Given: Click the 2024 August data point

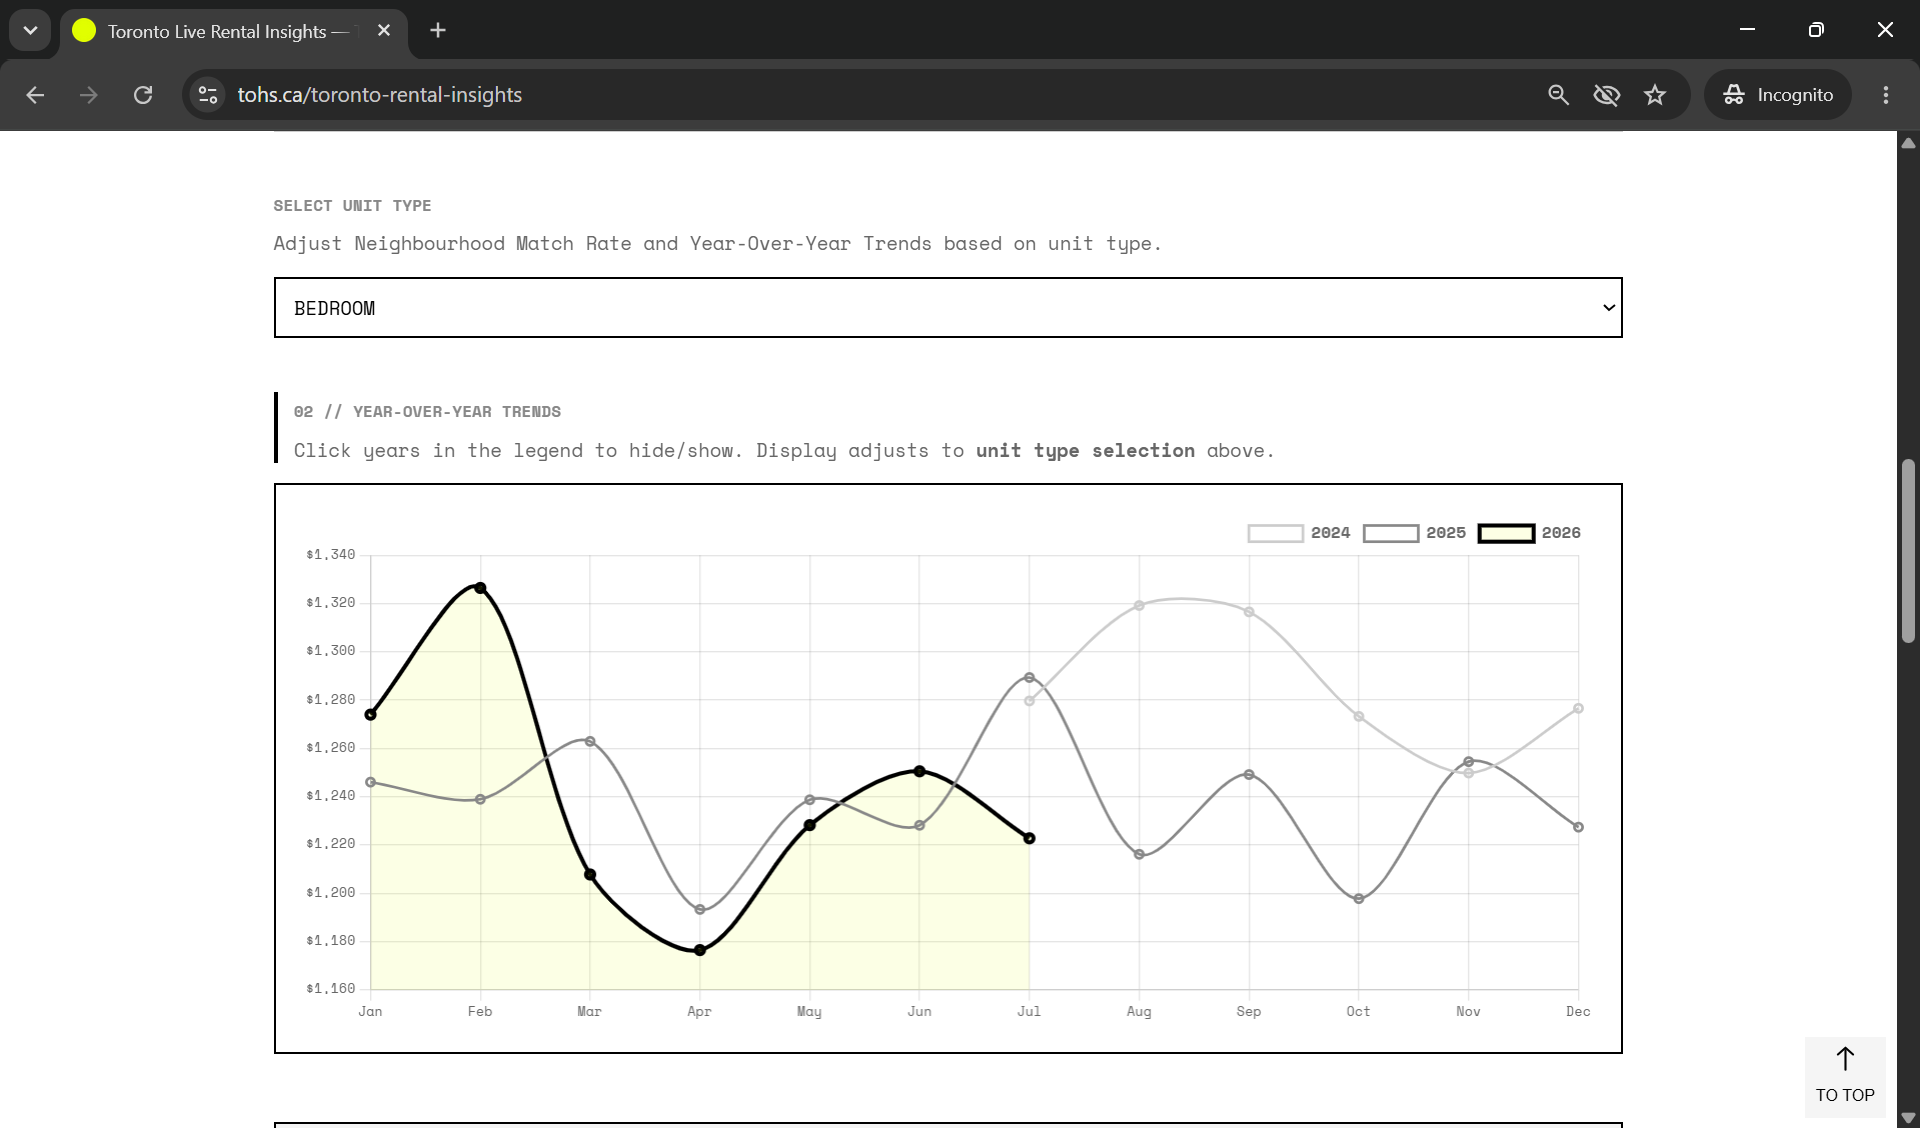Looking at the screenshot, I should click(x=1139, y=606).
